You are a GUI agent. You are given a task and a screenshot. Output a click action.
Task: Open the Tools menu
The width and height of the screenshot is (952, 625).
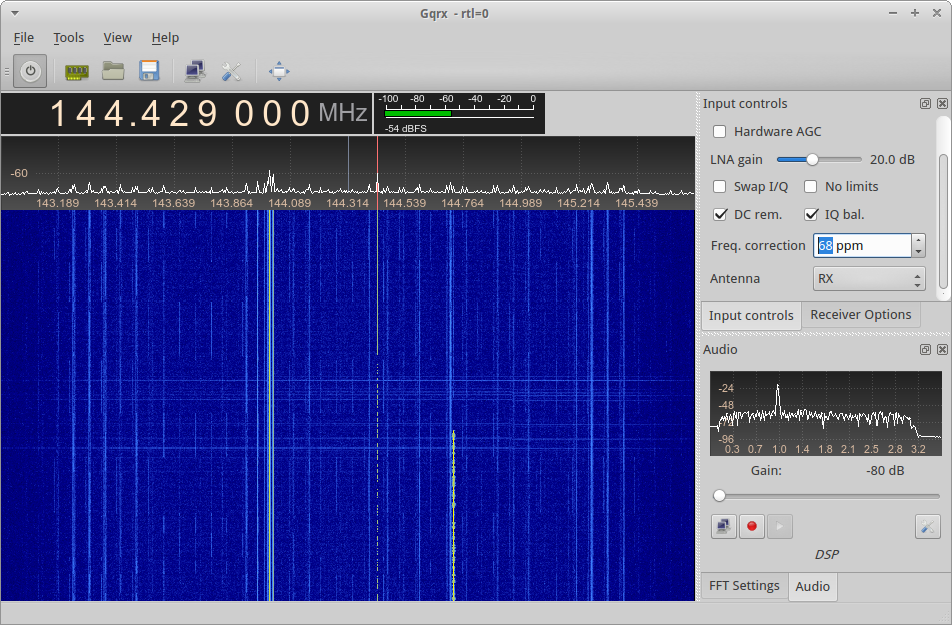click(x=69, y=38)
